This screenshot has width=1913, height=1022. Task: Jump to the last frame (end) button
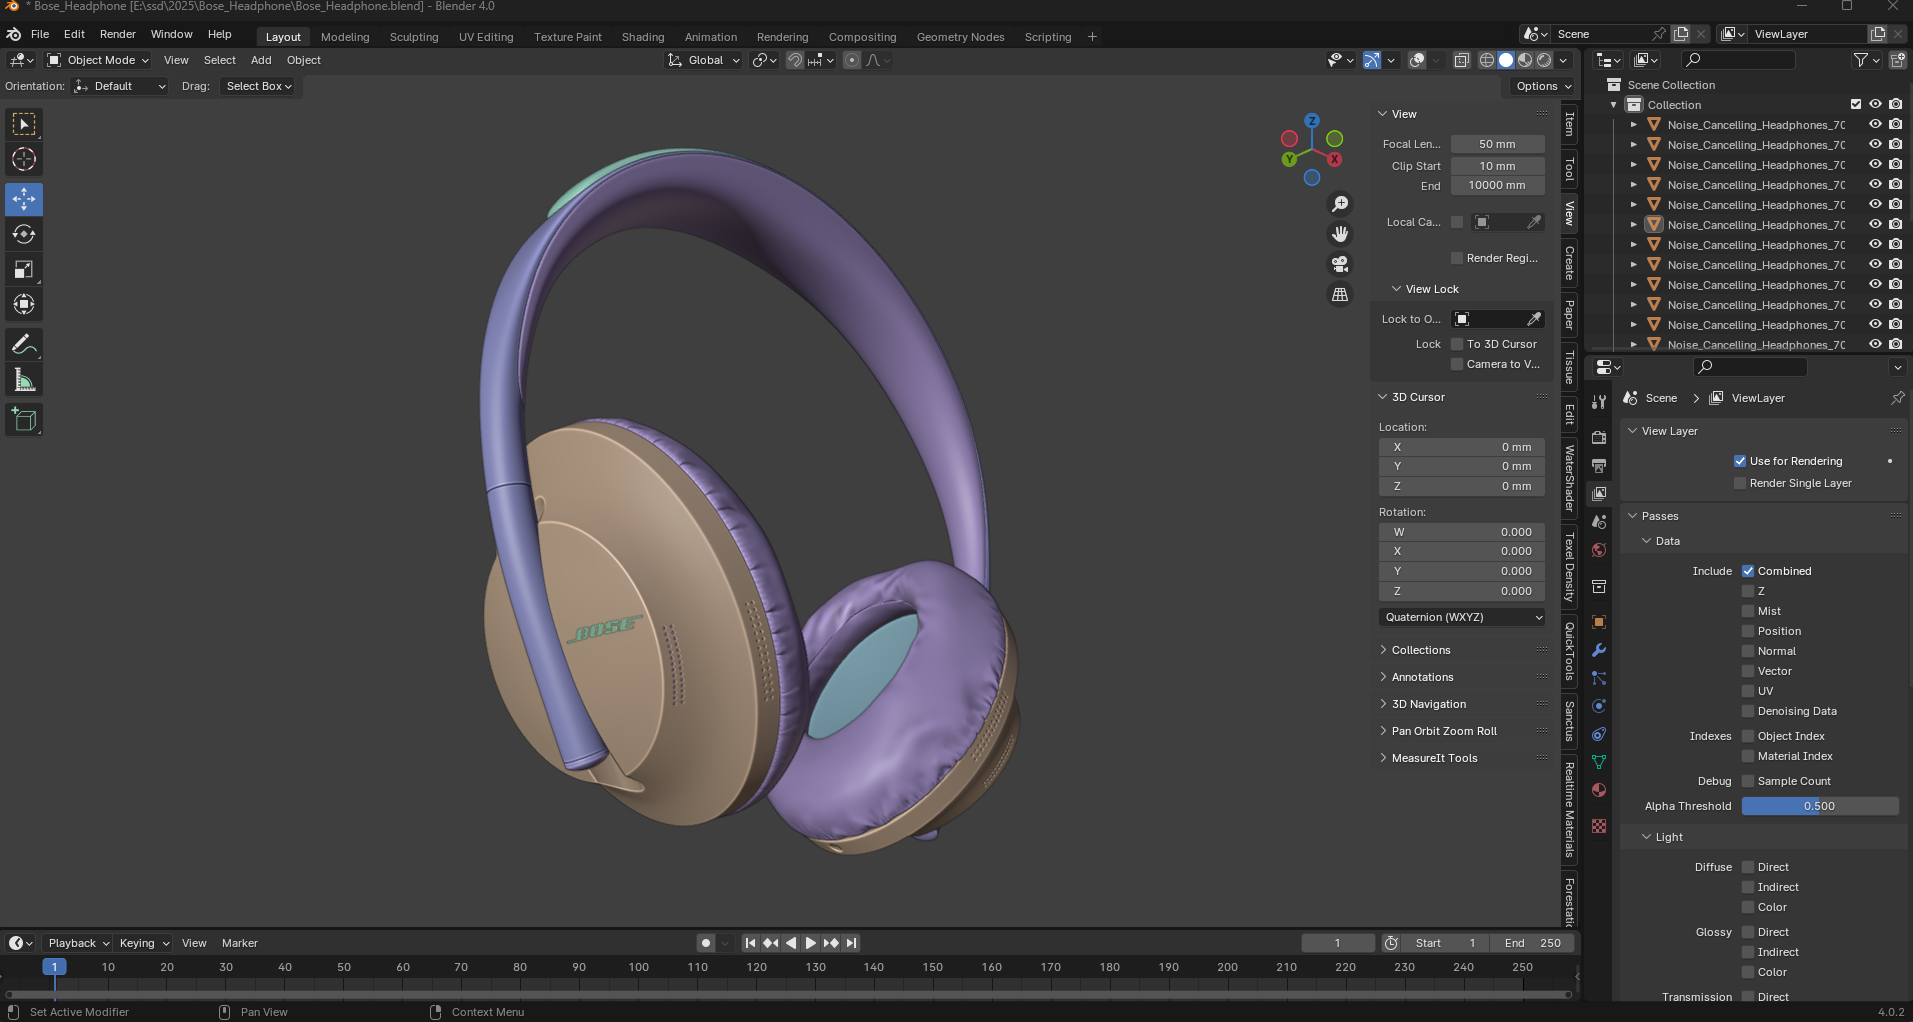pyautogui.click(x=851, y=943)
